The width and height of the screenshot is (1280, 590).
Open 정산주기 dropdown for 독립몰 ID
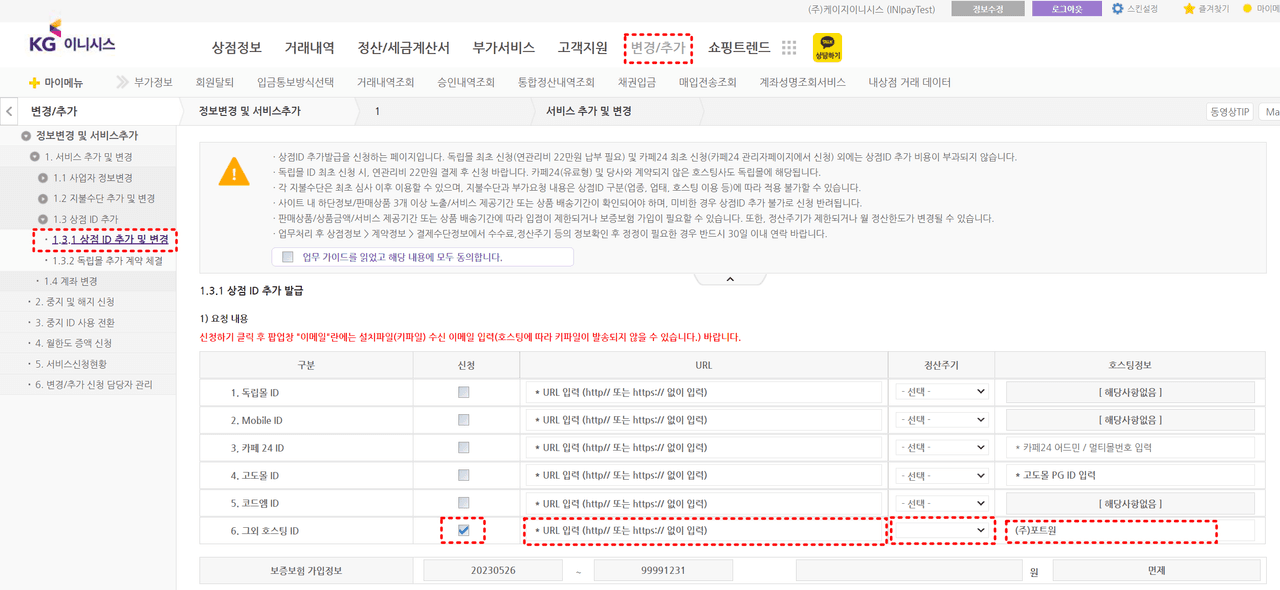(941, 392)
